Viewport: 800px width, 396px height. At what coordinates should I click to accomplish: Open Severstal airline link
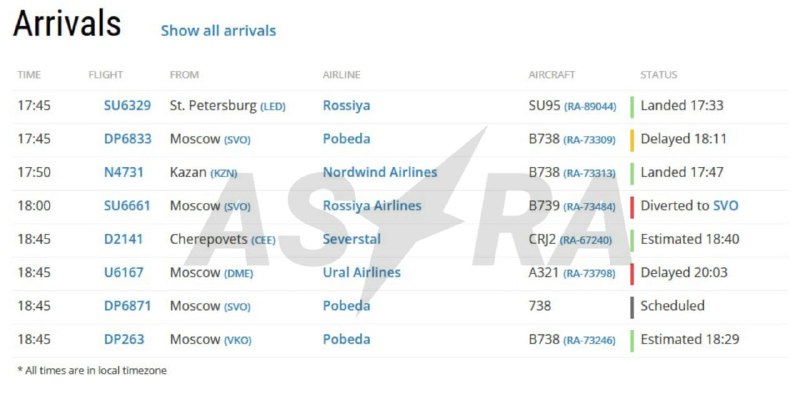coord(352,239)
